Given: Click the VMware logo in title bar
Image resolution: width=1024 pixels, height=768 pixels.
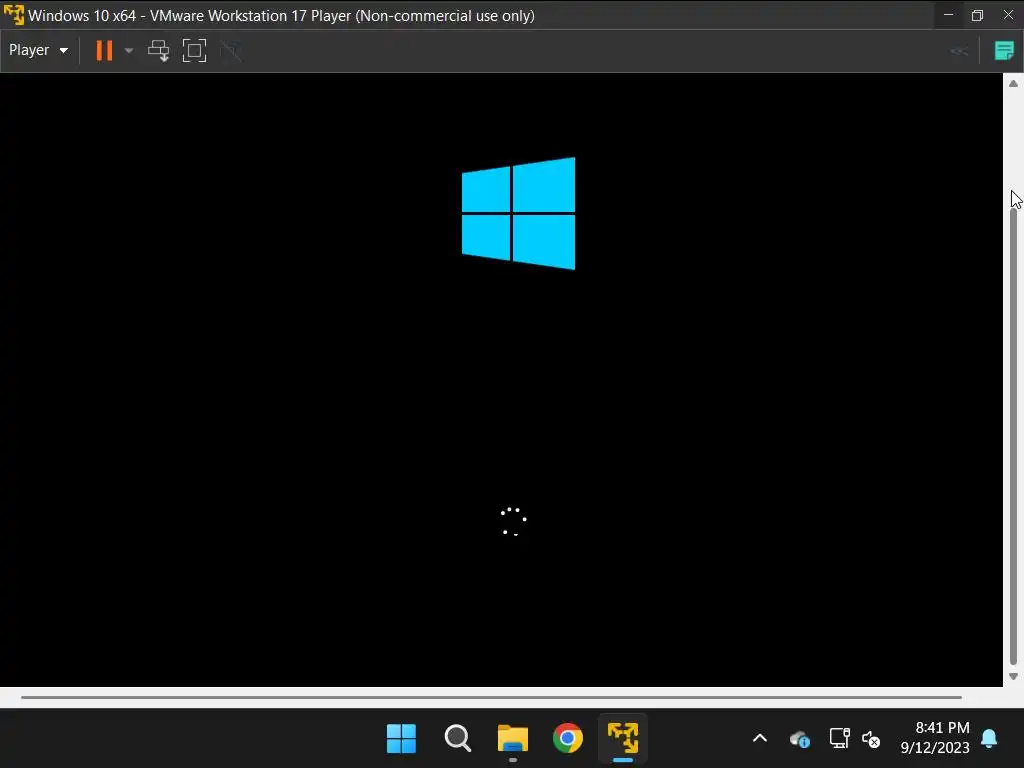Looking at the screenshot, I should click(x=14, y=15).
